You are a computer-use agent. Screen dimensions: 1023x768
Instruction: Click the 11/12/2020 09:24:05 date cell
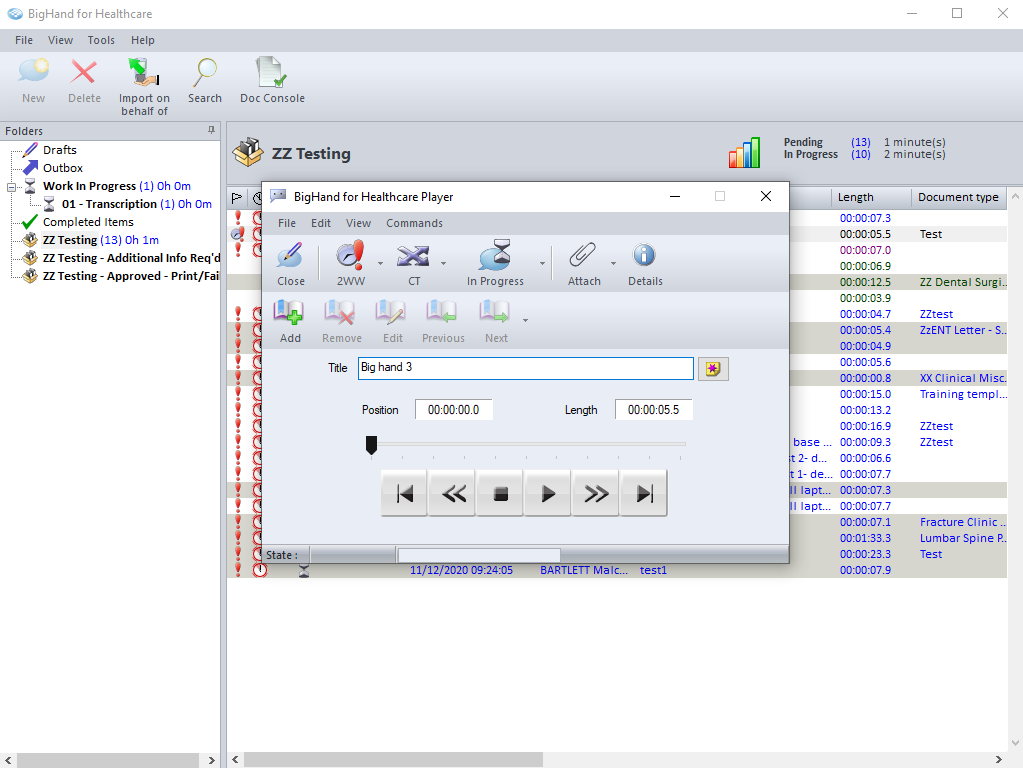point(461,570)
